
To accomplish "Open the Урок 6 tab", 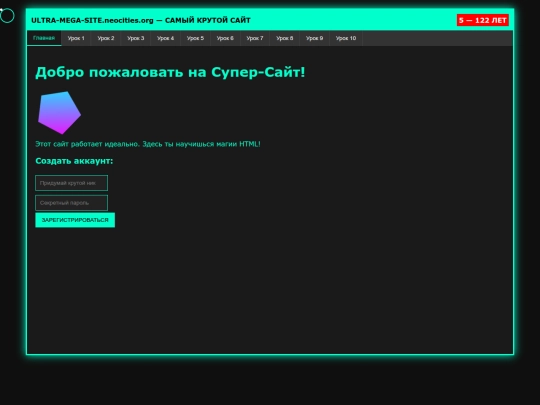I will (225, 38).
